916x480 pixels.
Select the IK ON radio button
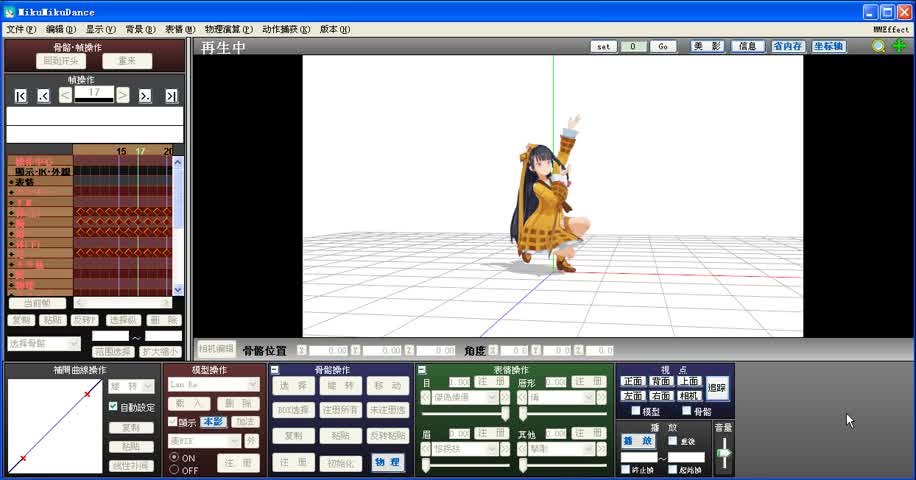tap(174, 457)
